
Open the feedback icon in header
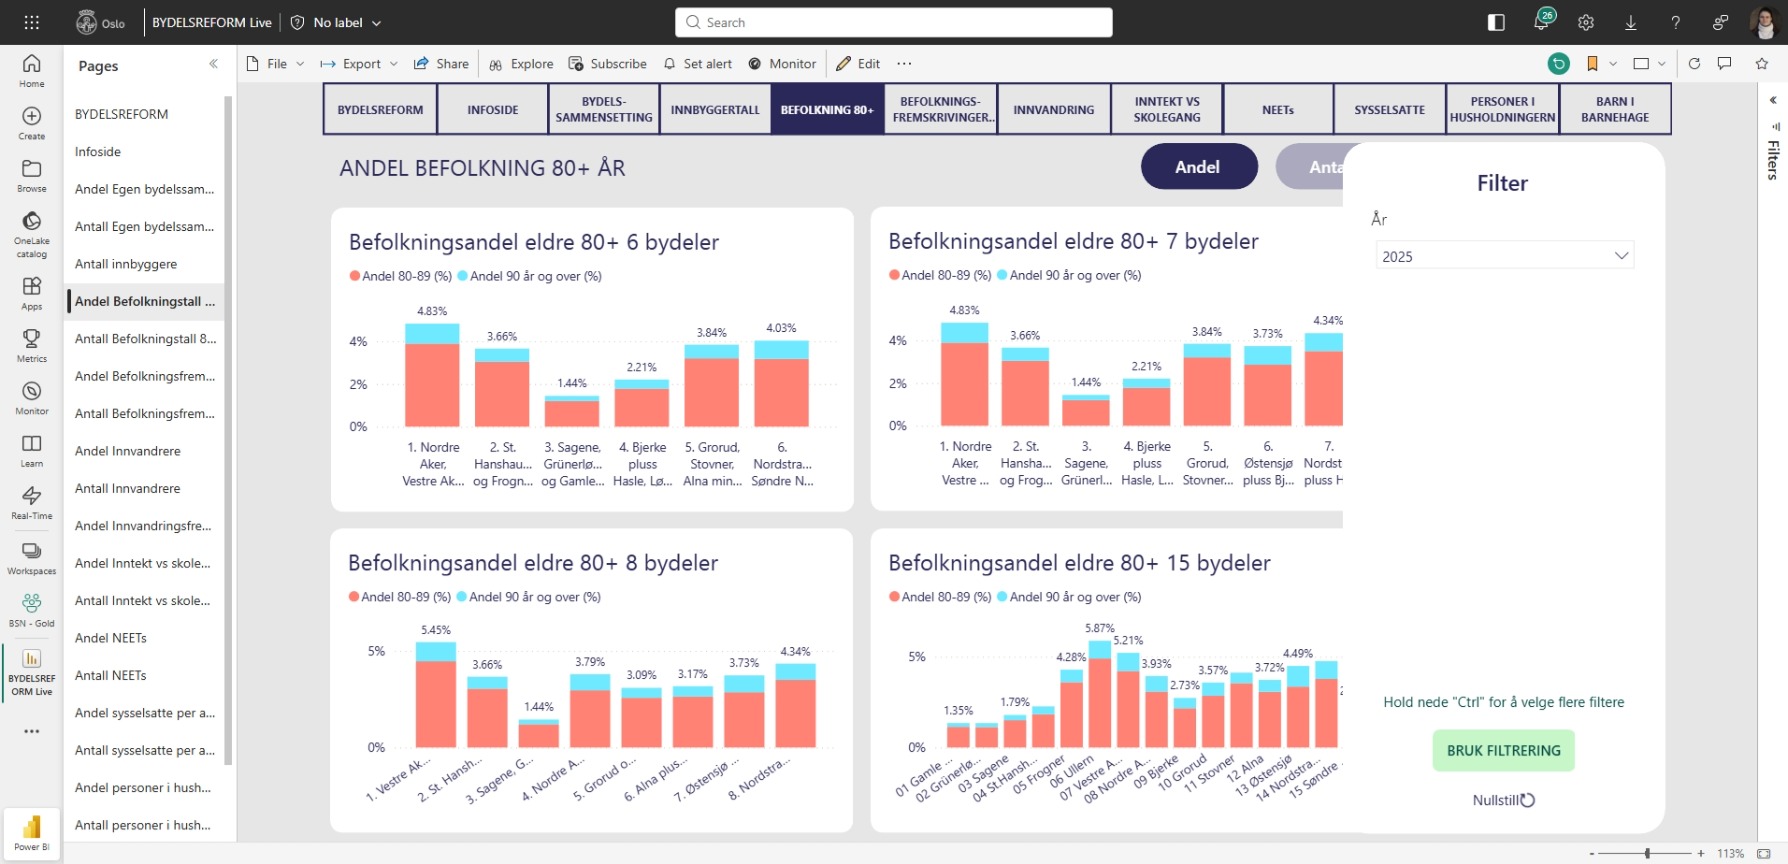click(1721, 22)
